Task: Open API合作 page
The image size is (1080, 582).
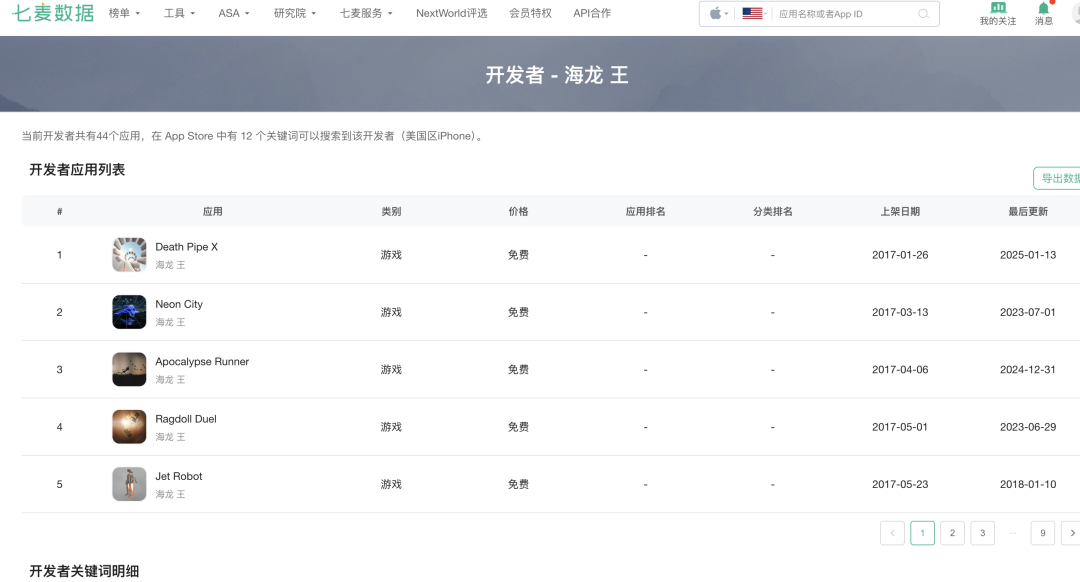Action: coord(592,13)
